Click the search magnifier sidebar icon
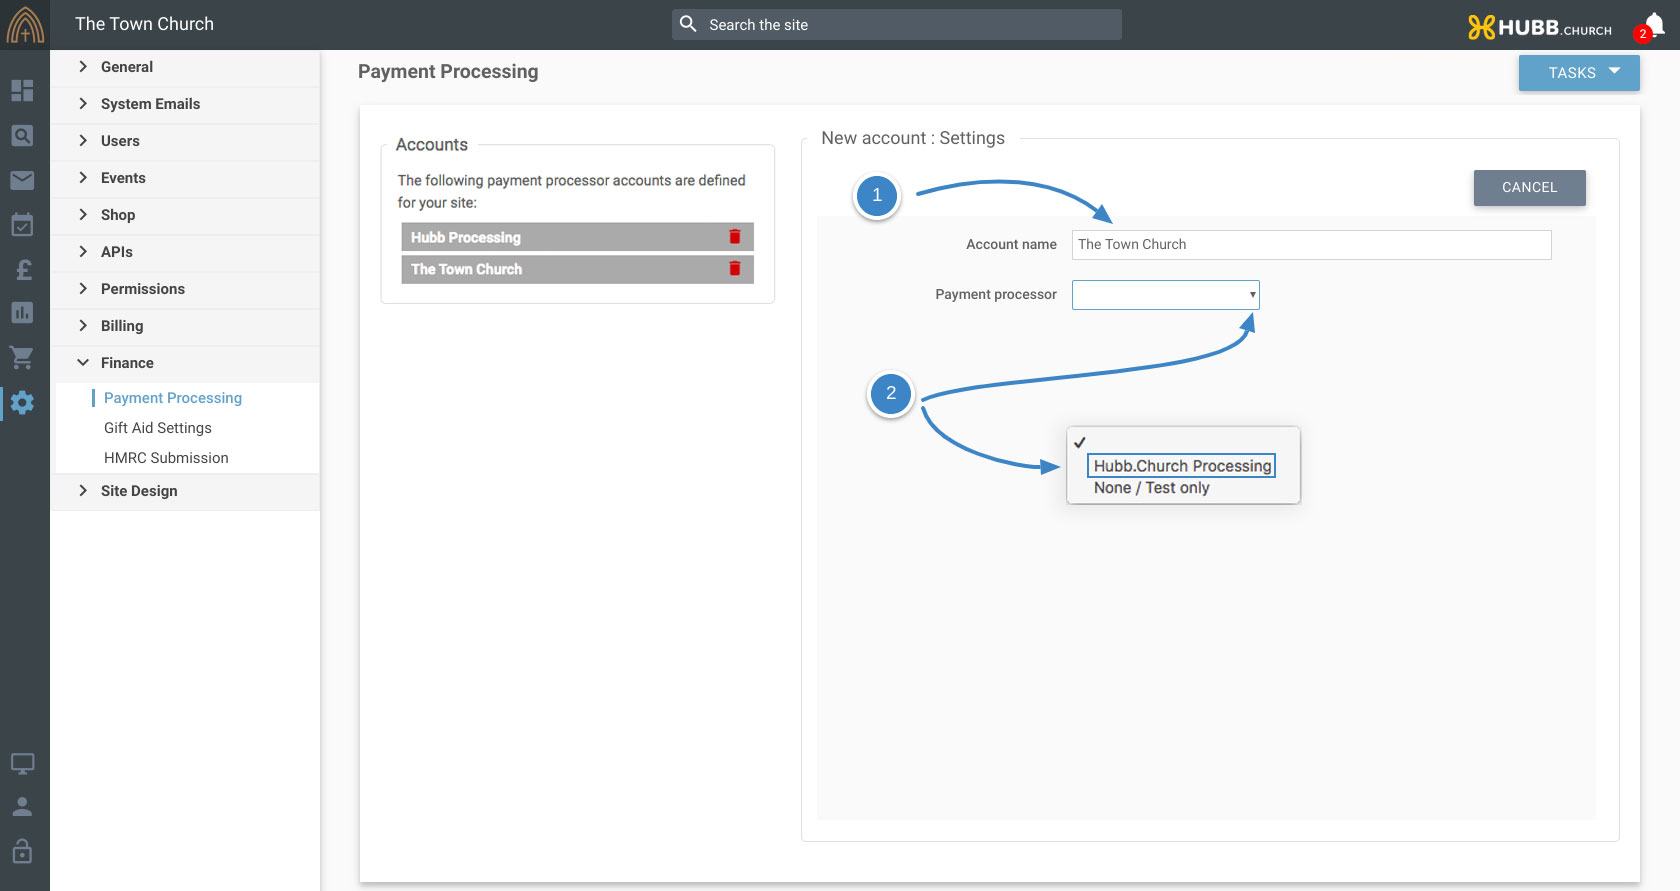The height and width of the screenshot is (891, 1680). [x=22, y=135]
